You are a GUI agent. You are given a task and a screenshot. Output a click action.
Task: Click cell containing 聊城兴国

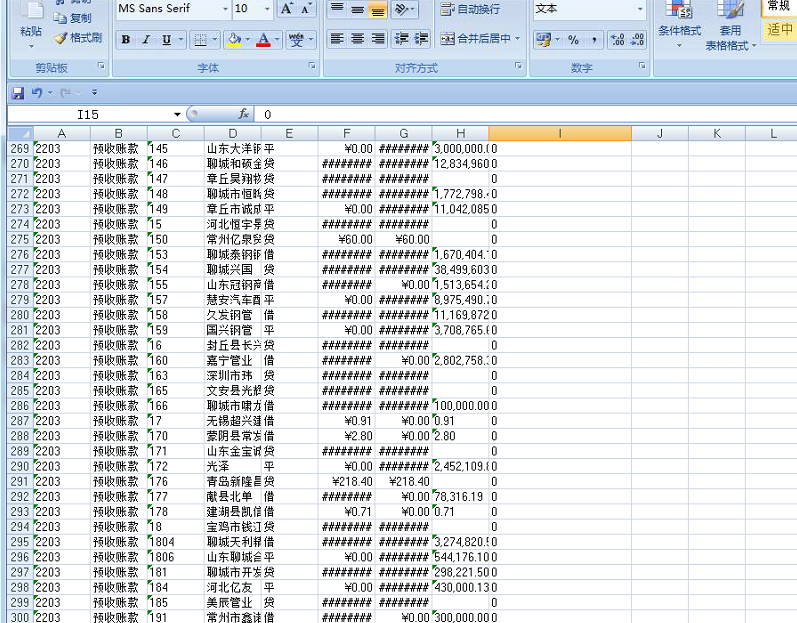coord(233,270)
